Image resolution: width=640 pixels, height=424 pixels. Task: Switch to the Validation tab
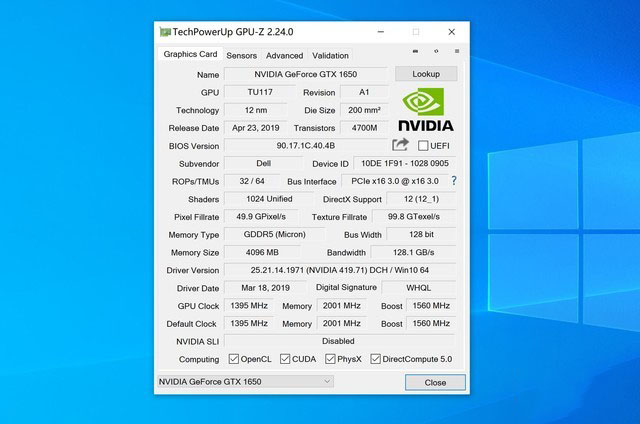(x=330, y=55)
